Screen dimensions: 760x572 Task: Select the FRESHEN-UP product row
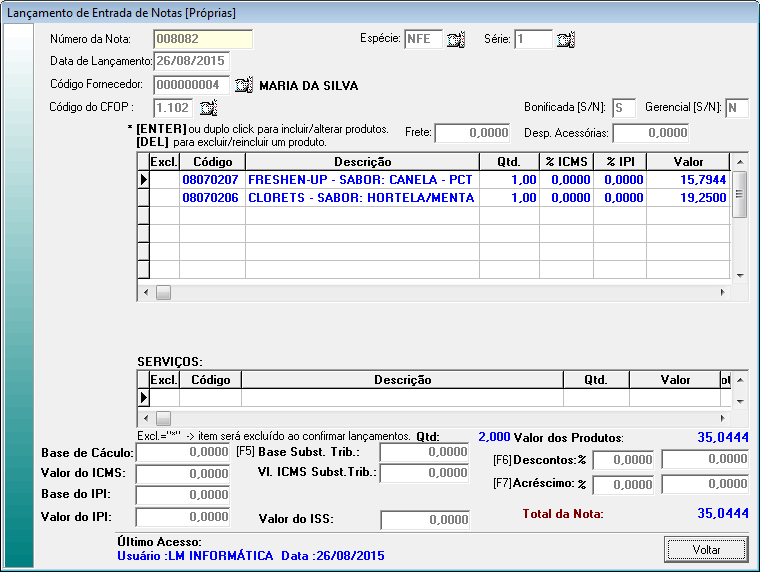pyautogui.click(x=361, y=179)
